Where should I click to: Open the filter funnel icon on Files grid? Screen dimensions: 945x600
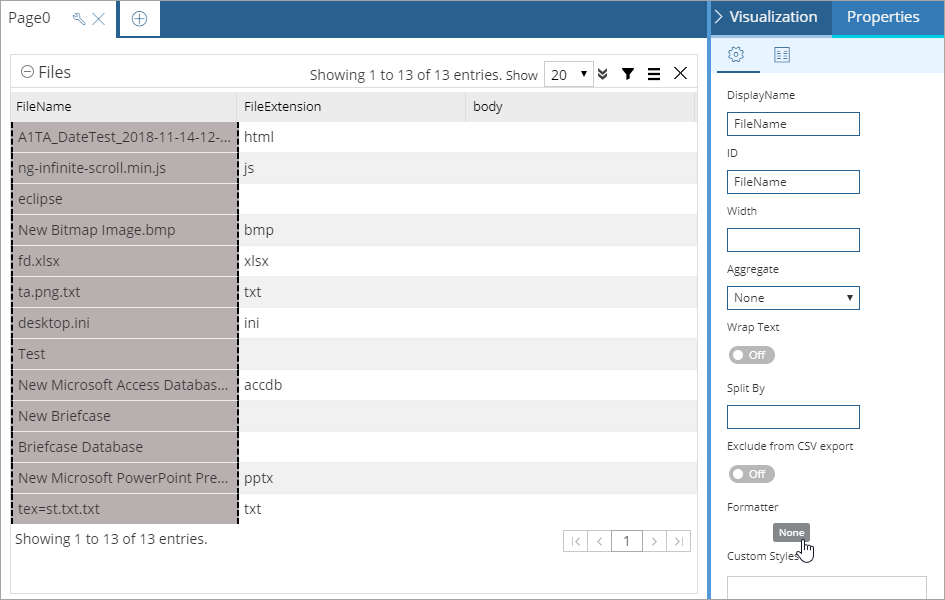coord(628,73)
